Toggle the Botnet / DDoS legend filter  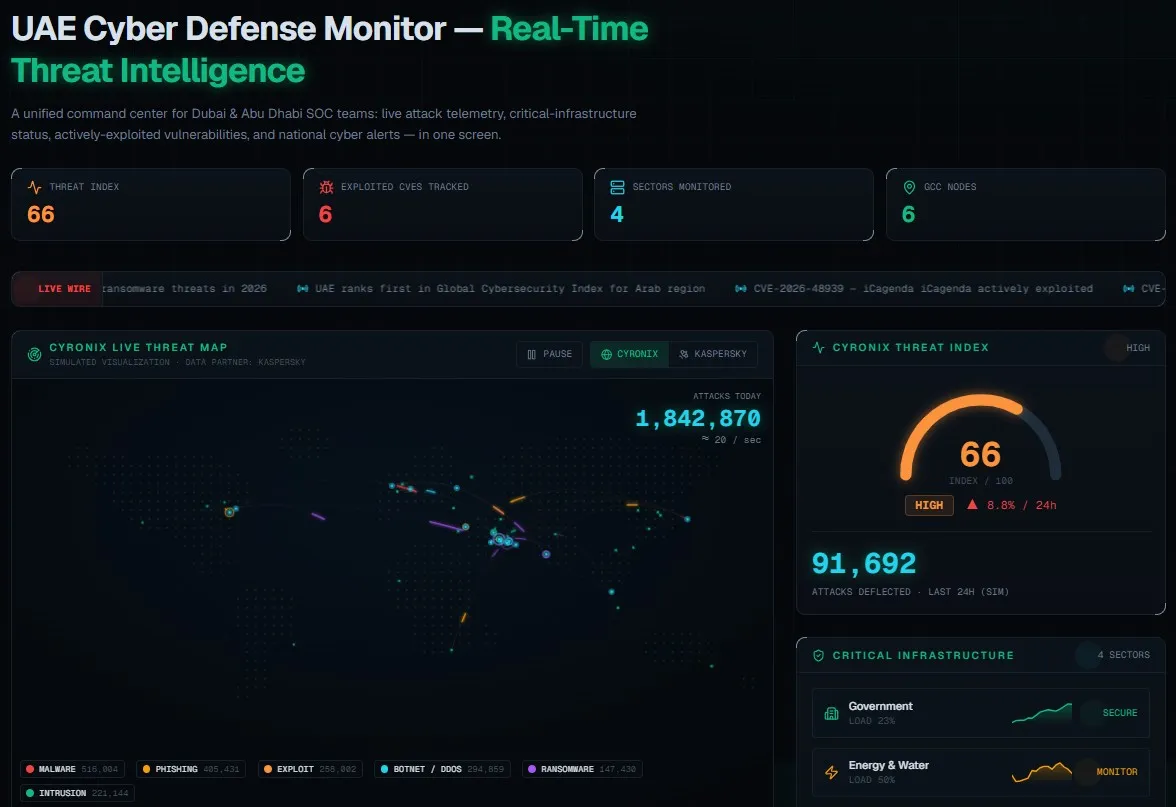pyautogui.click(x=442, y=769)
